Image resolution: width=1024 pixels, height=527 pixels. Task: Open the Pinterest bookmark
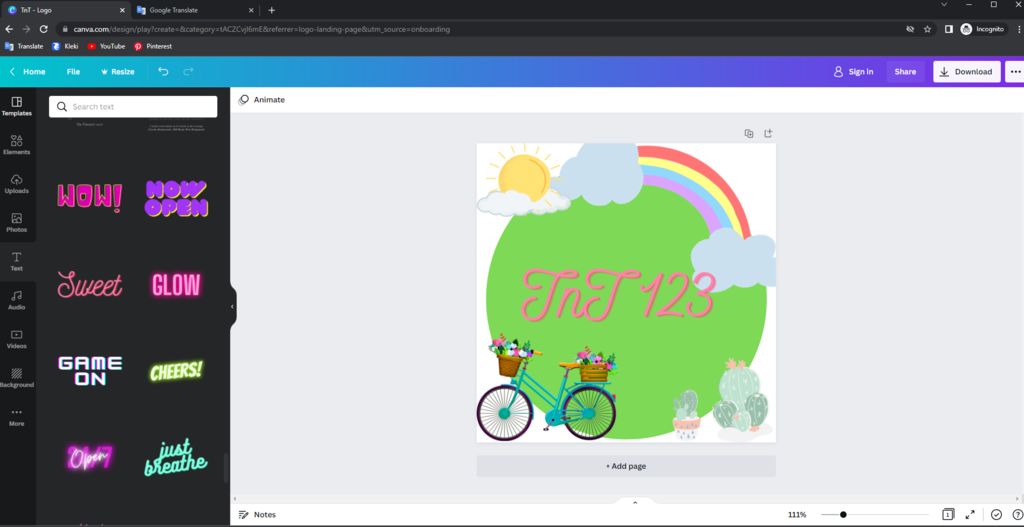pyautogui.click(x=153, y=46)
